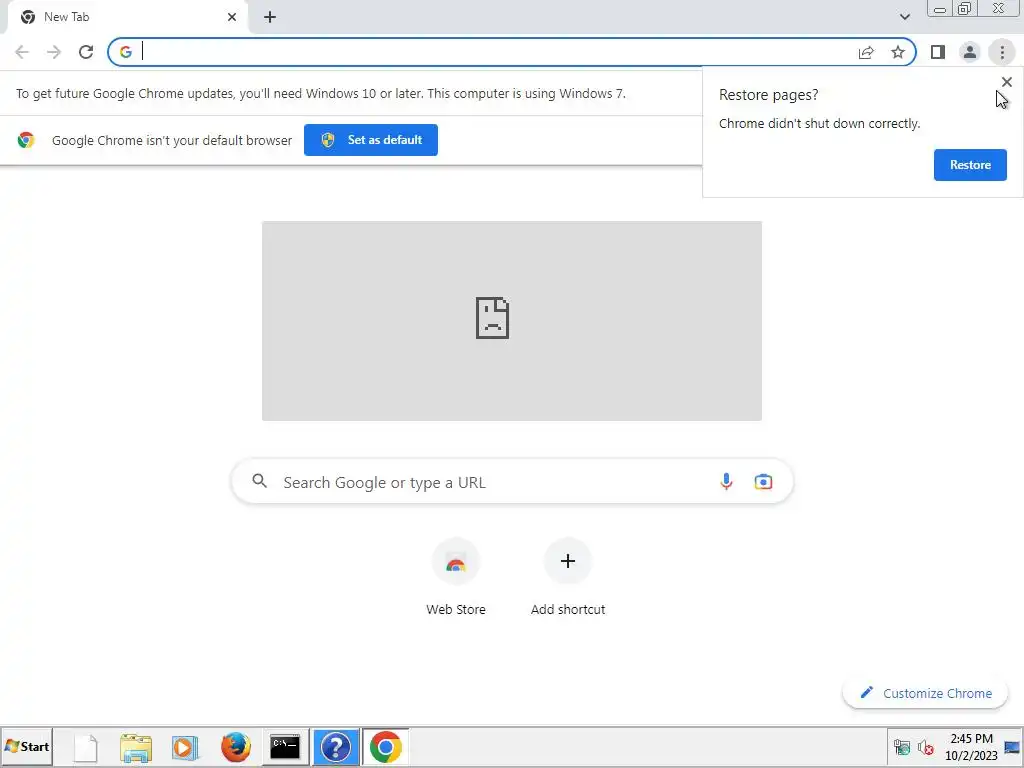Screen dimensions: 1024x768
Task: Launch Windows Media Player from taskbar
Action: [185, 747]
